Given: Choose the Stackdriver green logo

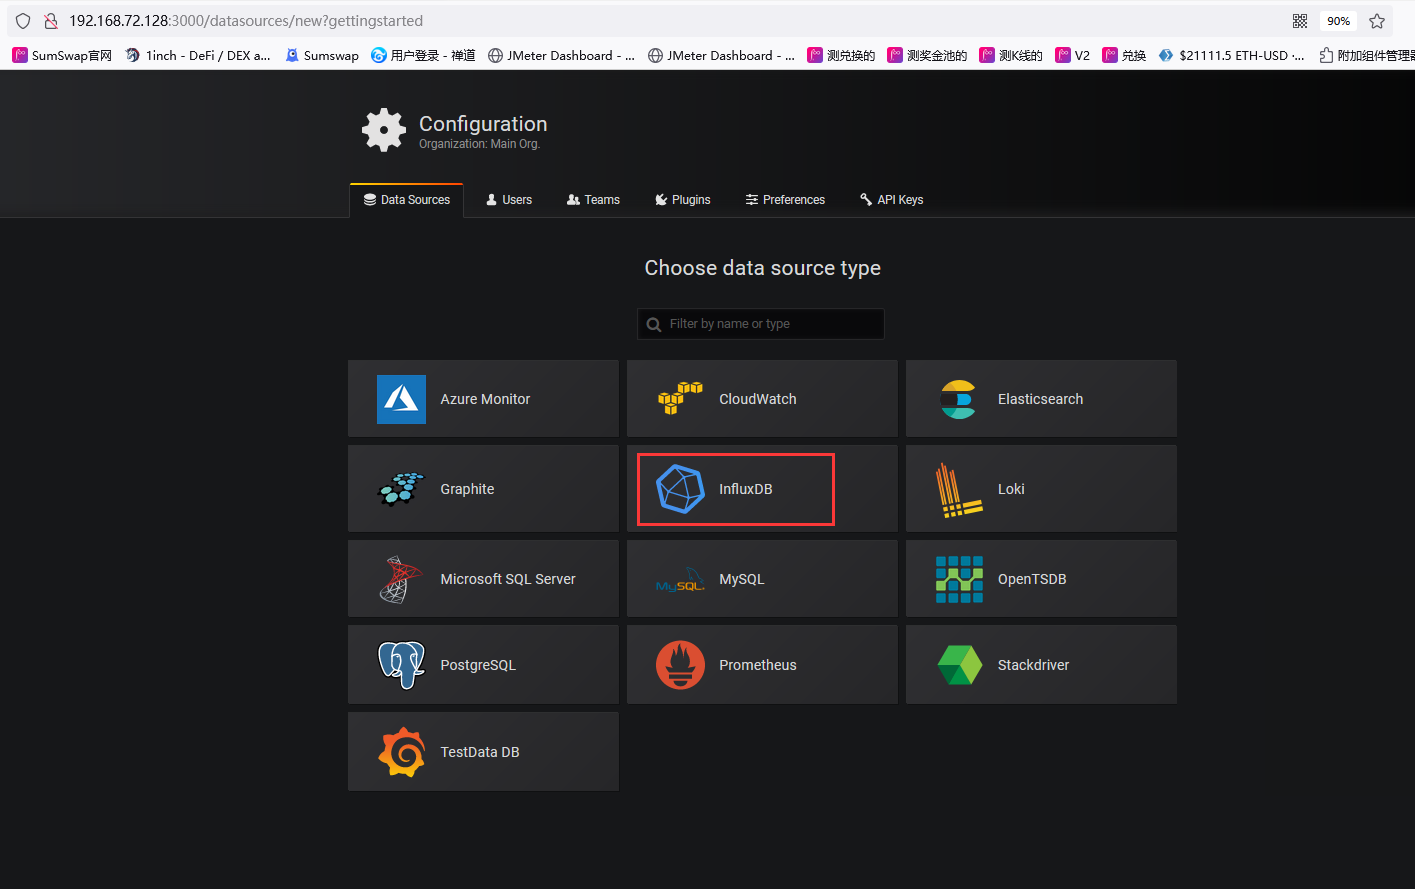Looking at the screenshot, I should 960,665.
